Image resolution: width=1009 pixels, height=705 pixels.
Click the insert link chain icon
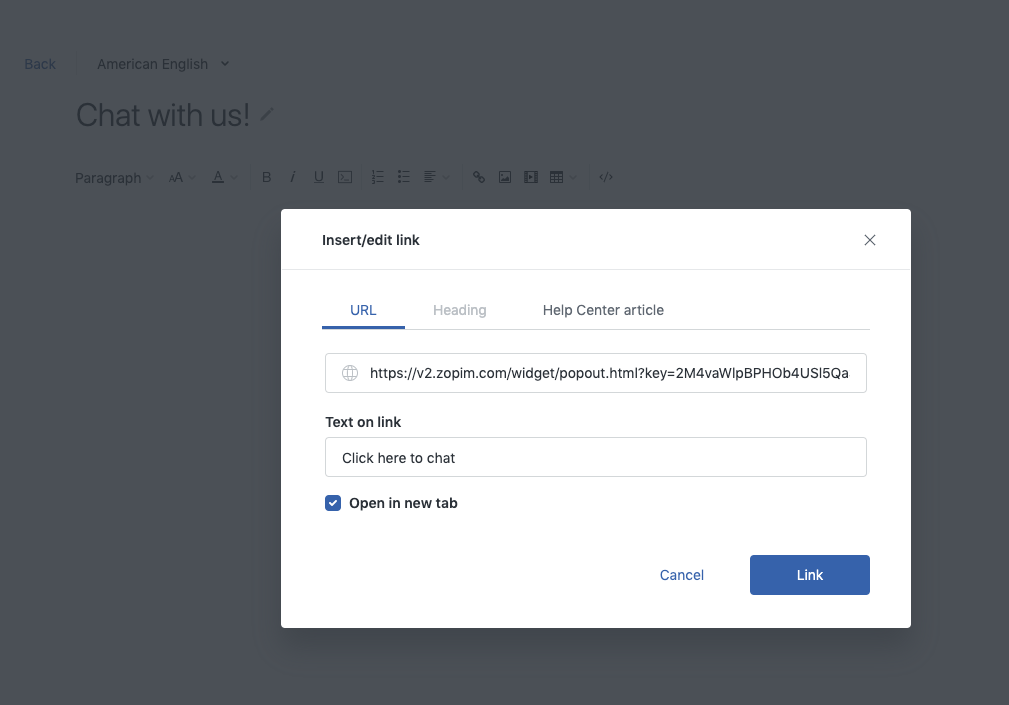tap(479, 178)
